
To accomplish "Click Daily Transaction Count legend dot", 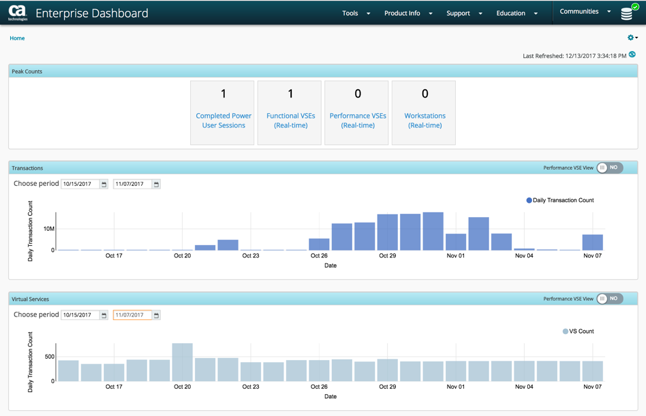I will [529, 200].
